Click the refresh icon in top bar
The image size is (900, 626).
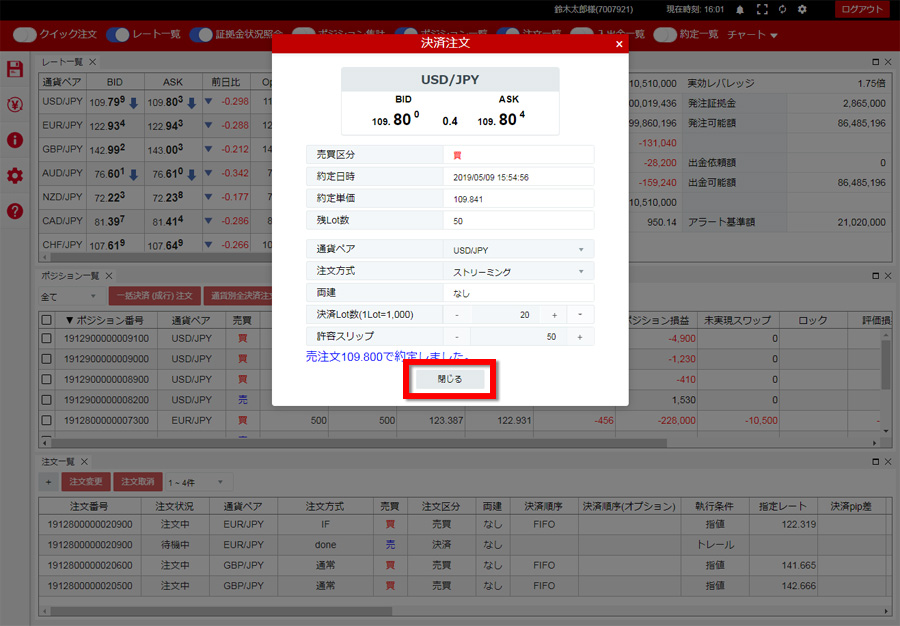[782, 10]
